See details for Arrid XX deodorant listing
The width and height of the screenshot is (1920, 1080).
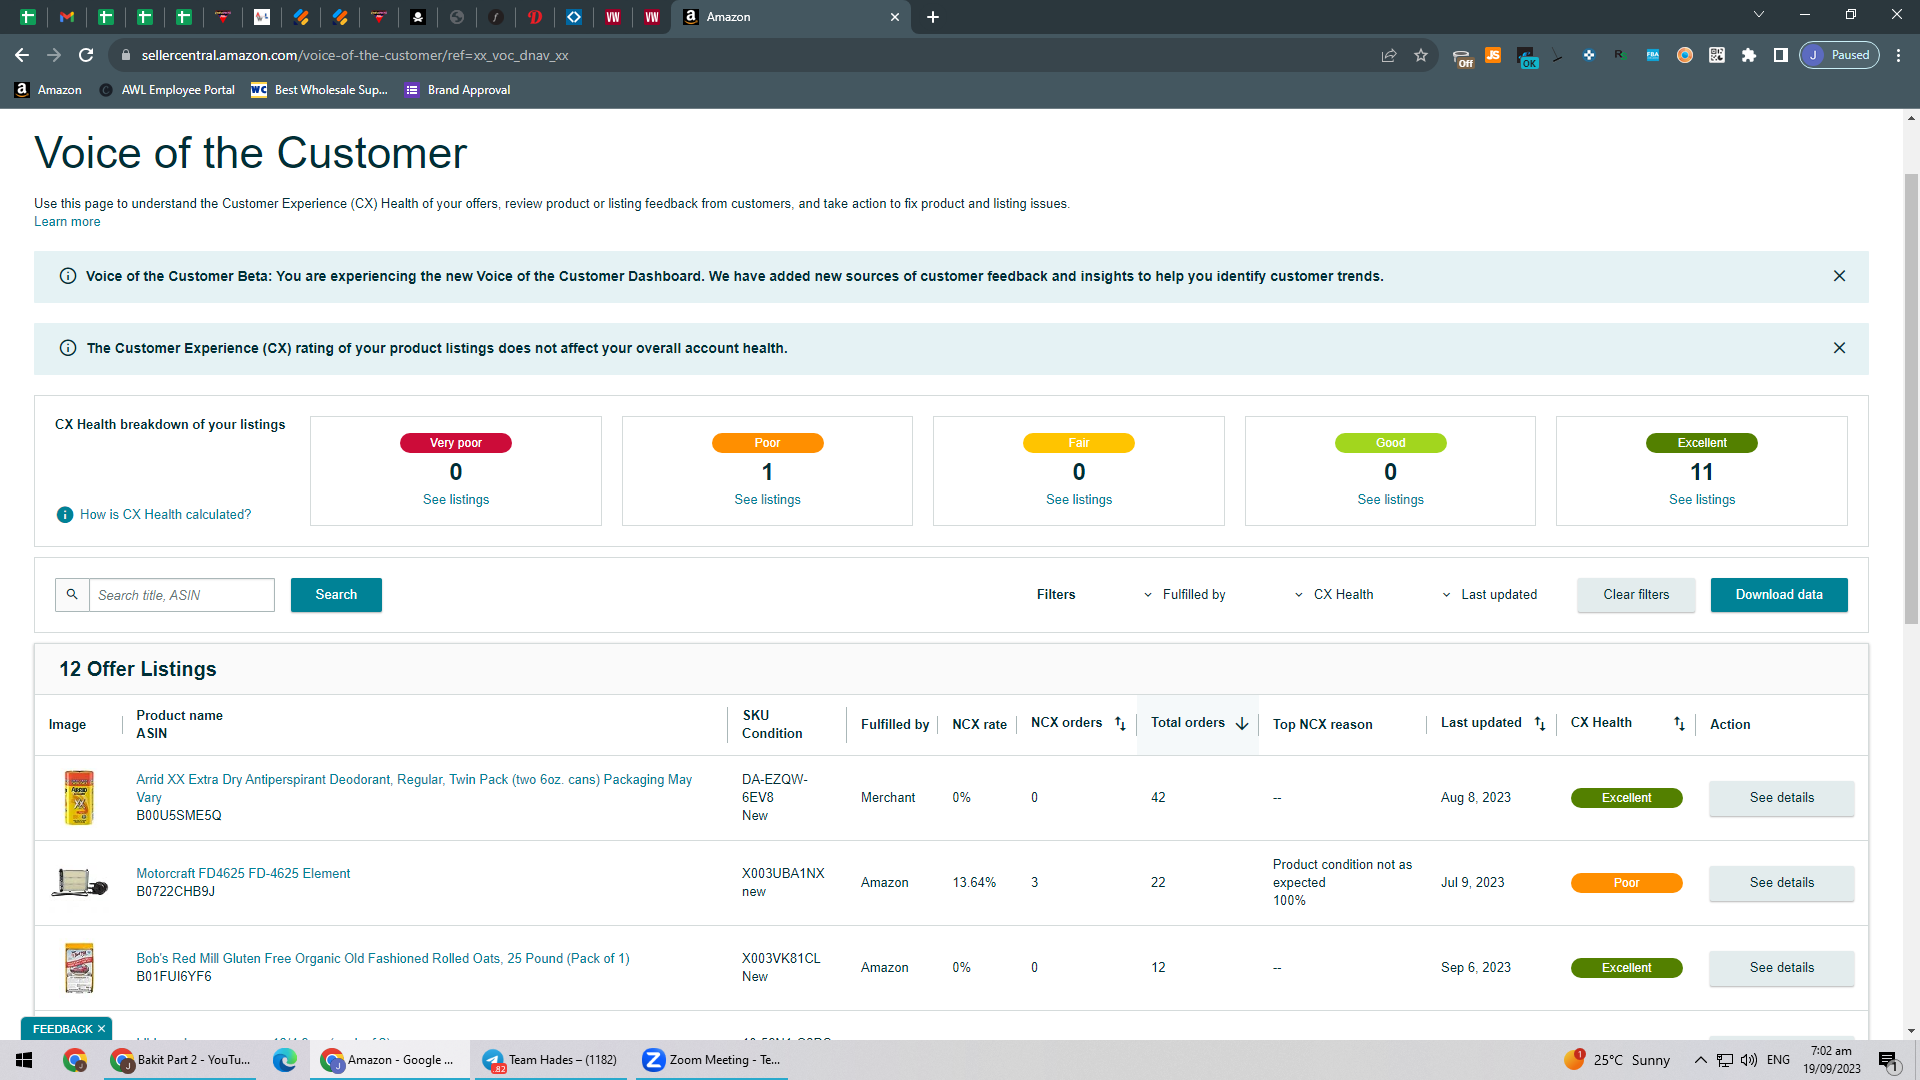click(1781, 798)
